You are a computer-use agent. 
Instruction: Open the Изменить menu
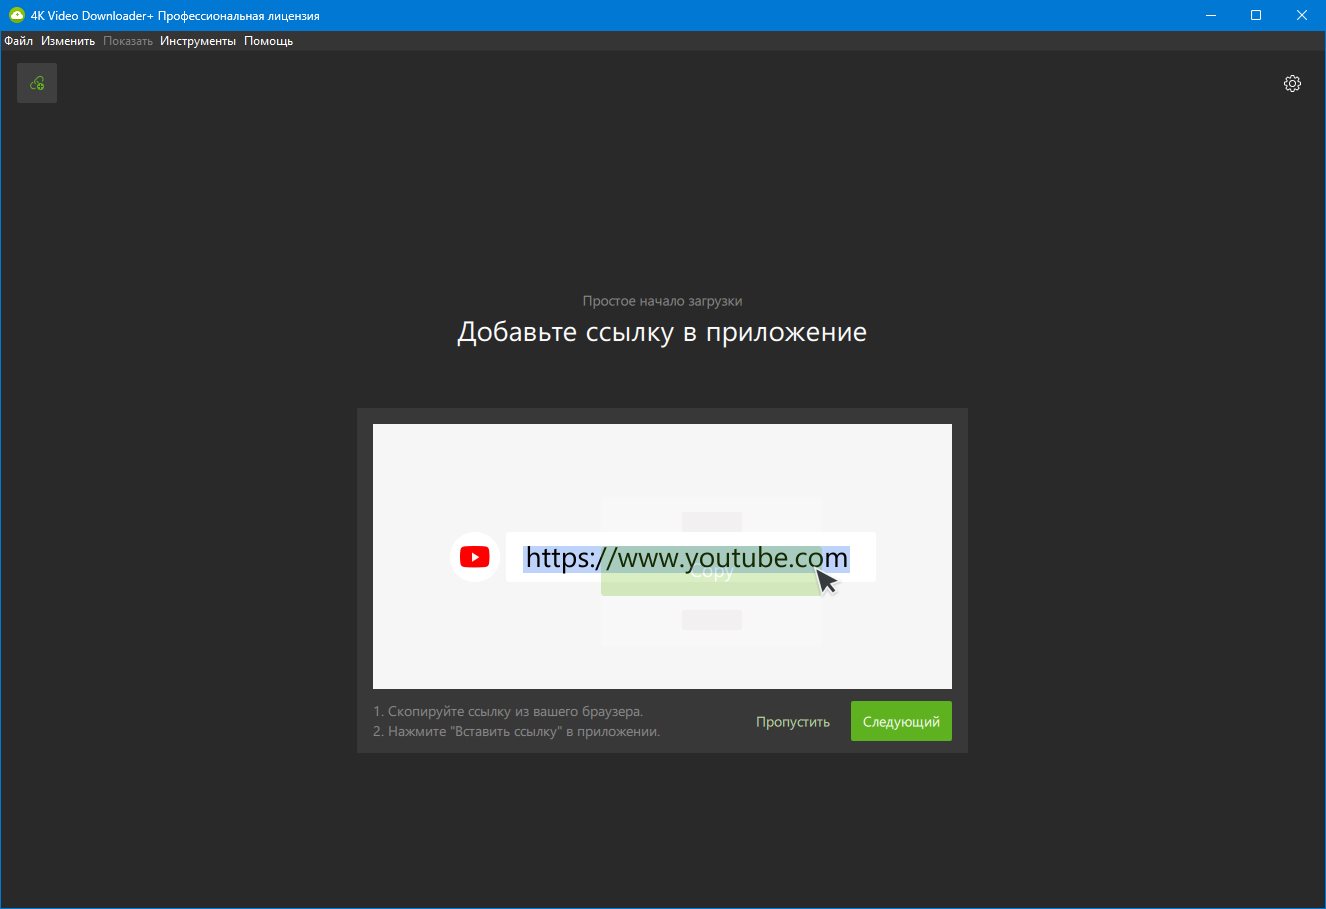pyautogui.click(x=68, y=41)
